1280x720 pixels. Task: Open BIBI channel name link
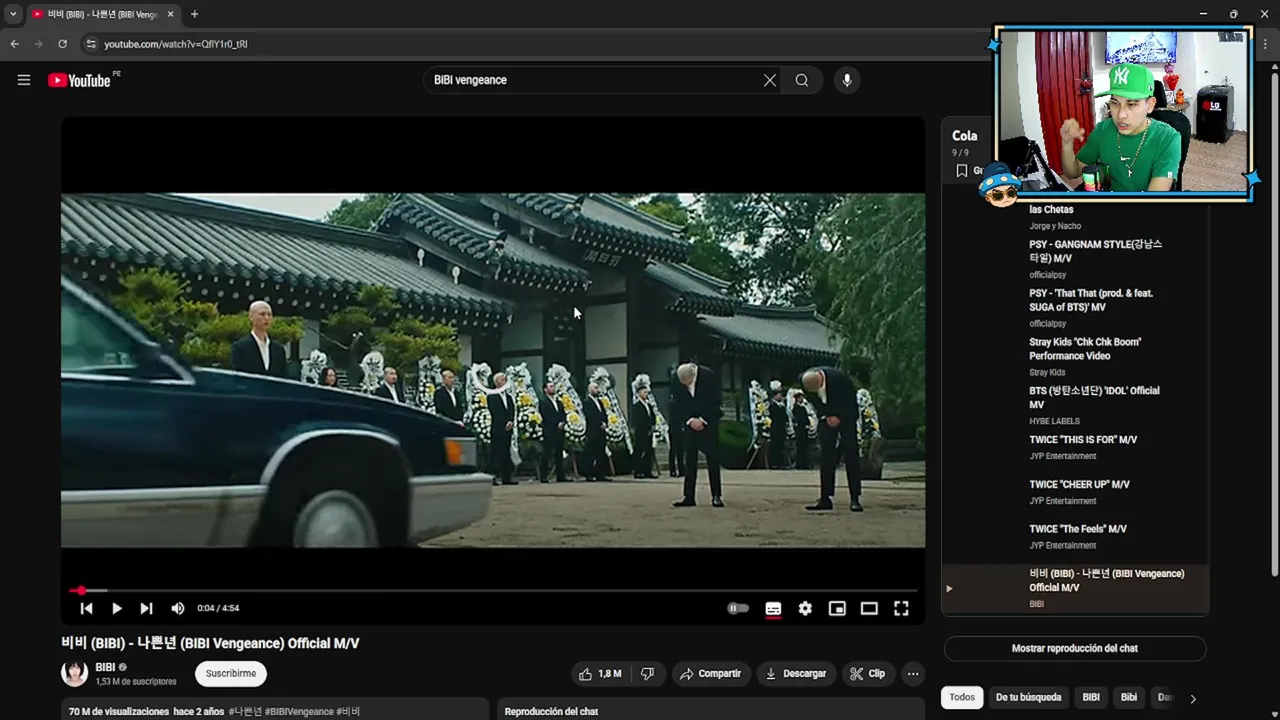pyautogui.click(x=105, y=667)
